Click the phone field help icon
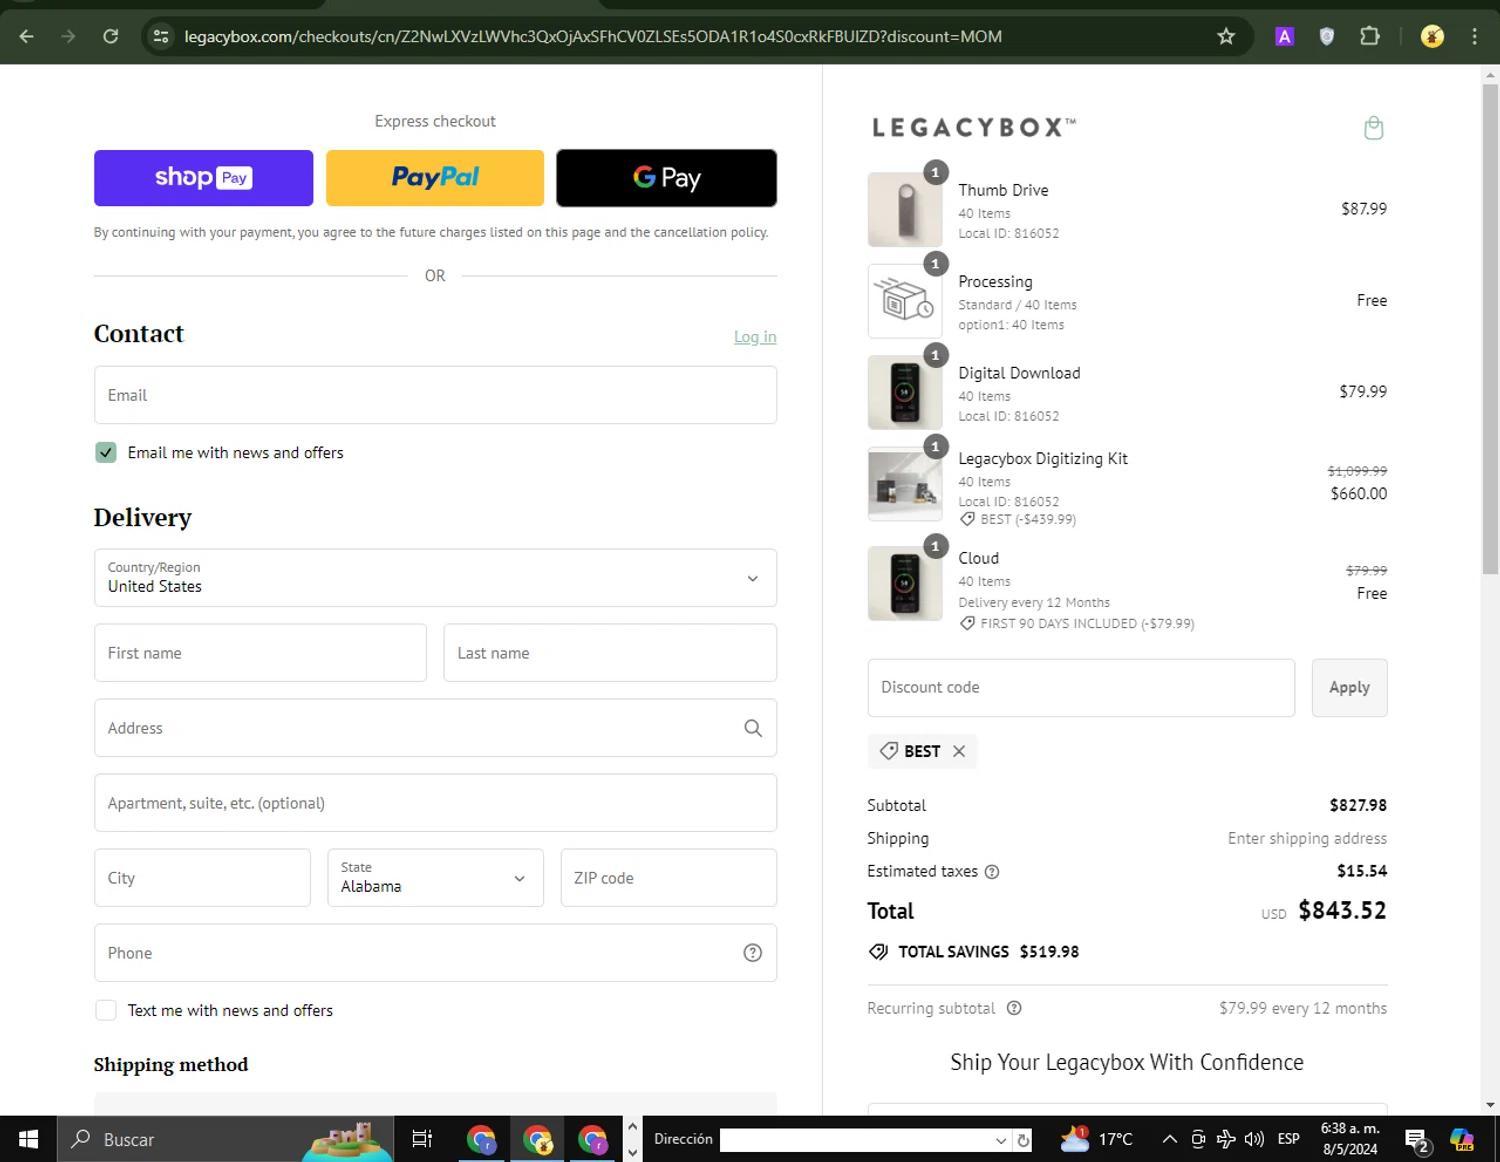The height and width of the screenshot is (1162, 1500). pyautogui.click(x=753, y=953)
